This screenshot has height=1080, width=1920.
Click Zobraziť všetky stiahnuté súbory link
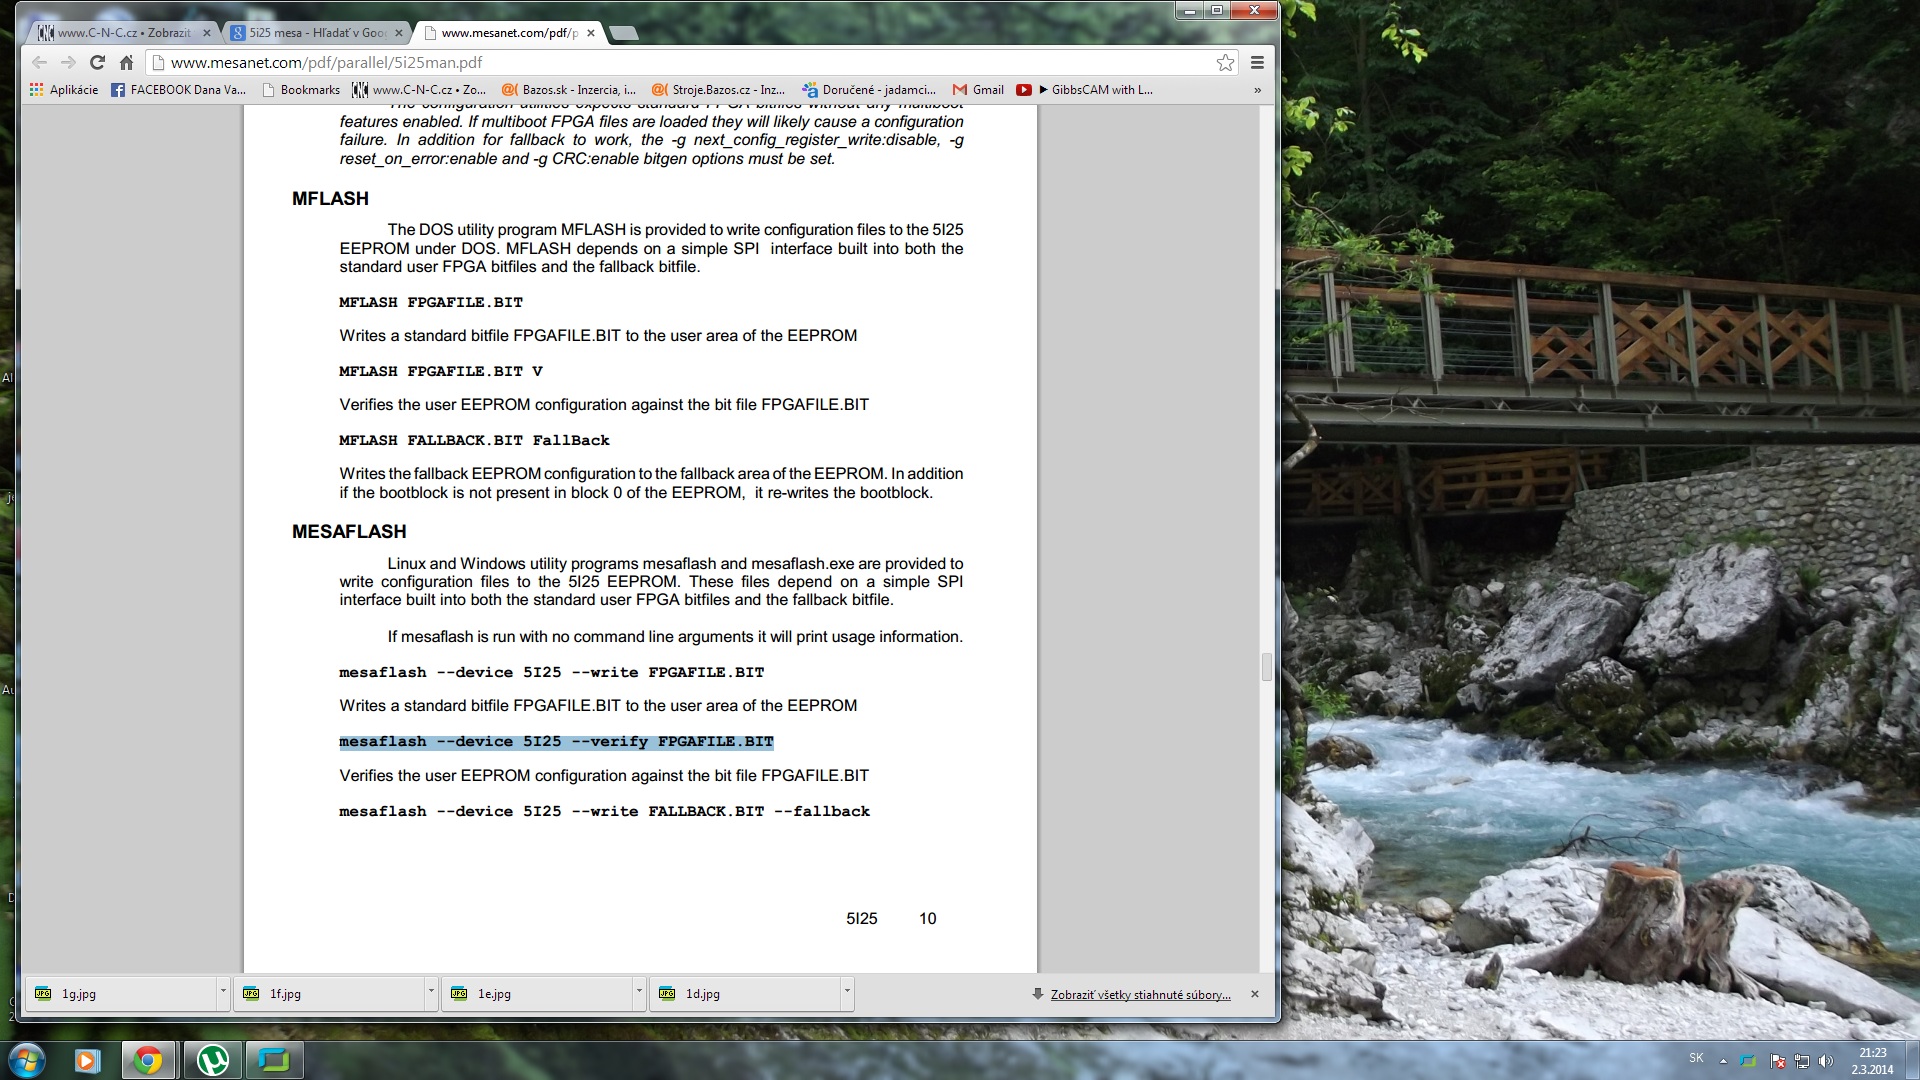point(1140,995)
